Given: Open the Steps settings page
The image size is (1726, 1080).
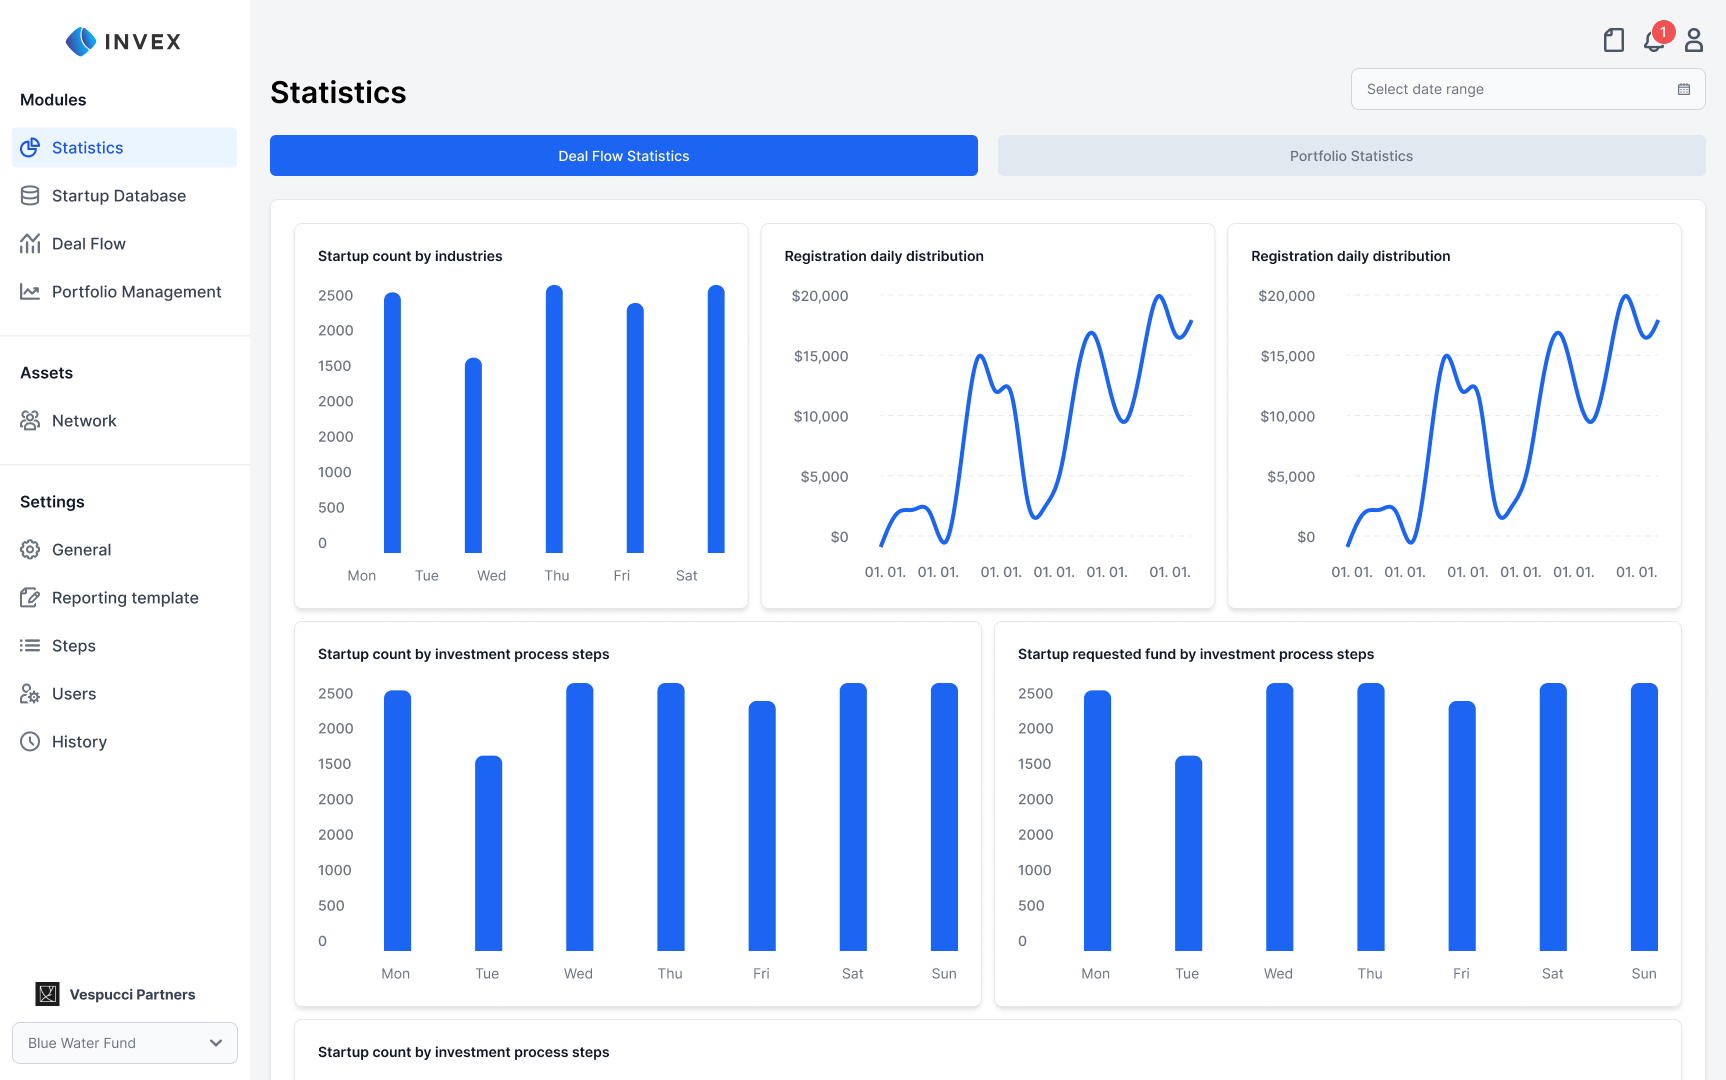Looking at the screenshot, I should 74,646.
